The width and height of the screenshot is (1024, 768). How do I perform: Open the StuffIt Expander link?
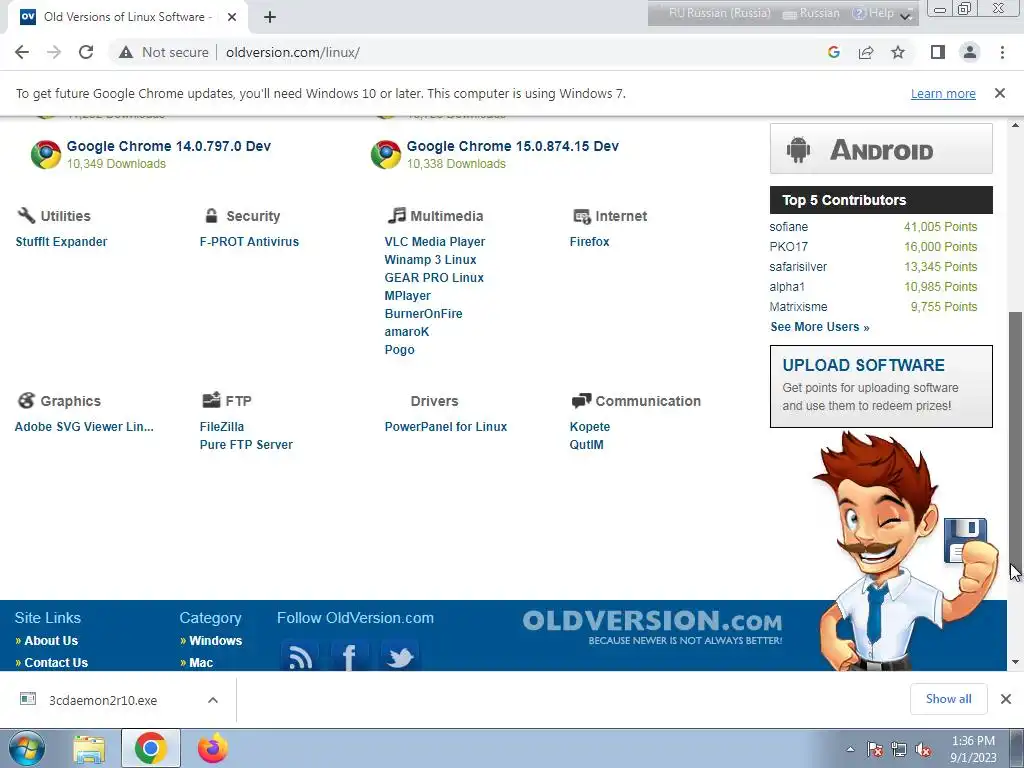61,242
